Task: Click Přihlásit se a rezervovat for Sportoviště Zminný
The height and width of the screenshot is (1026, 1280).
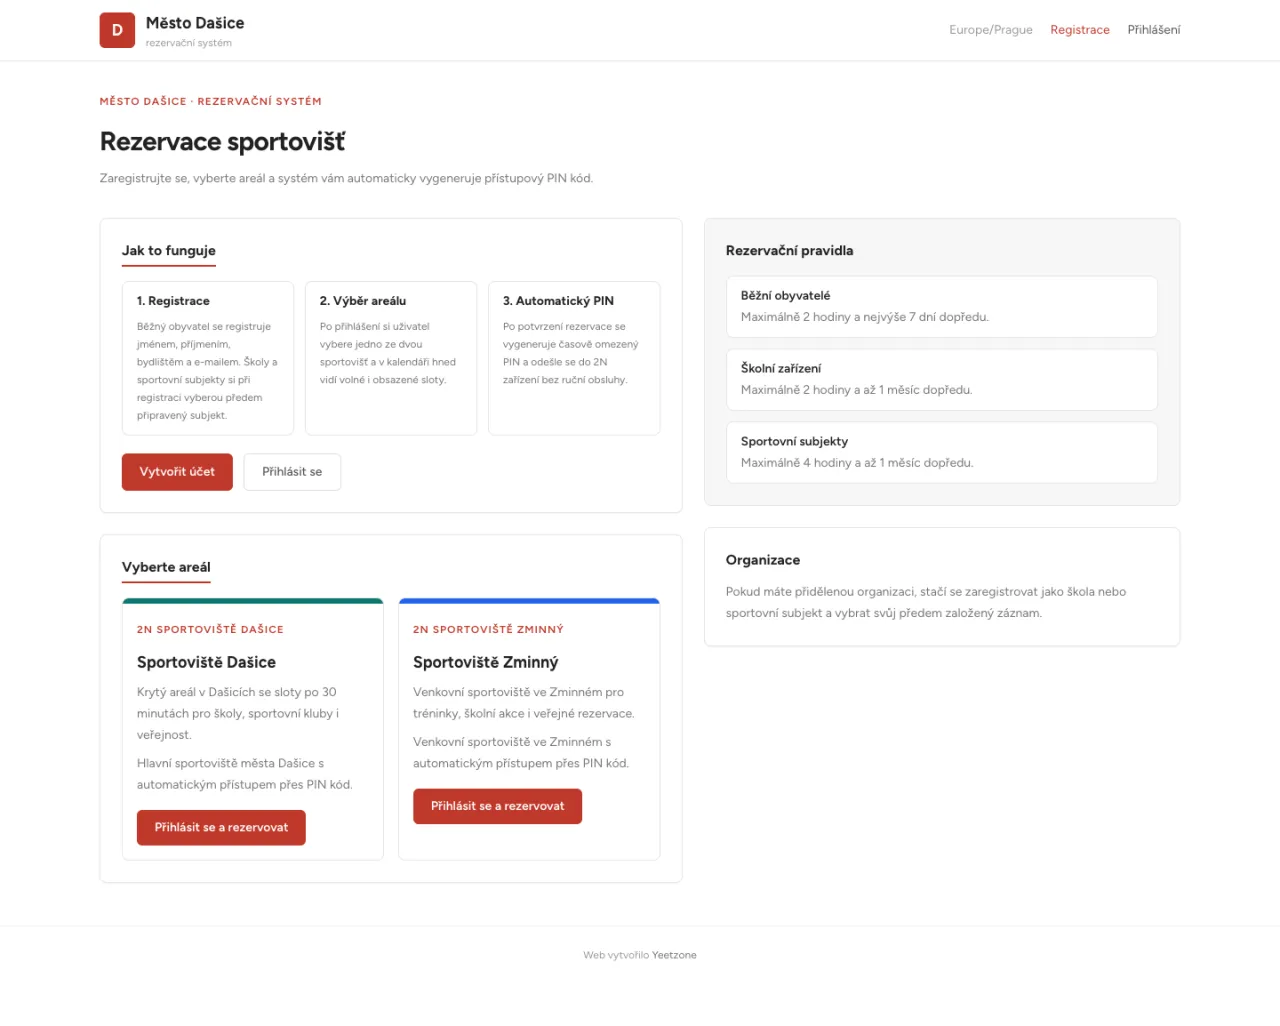Action: (x=497, y=806)
